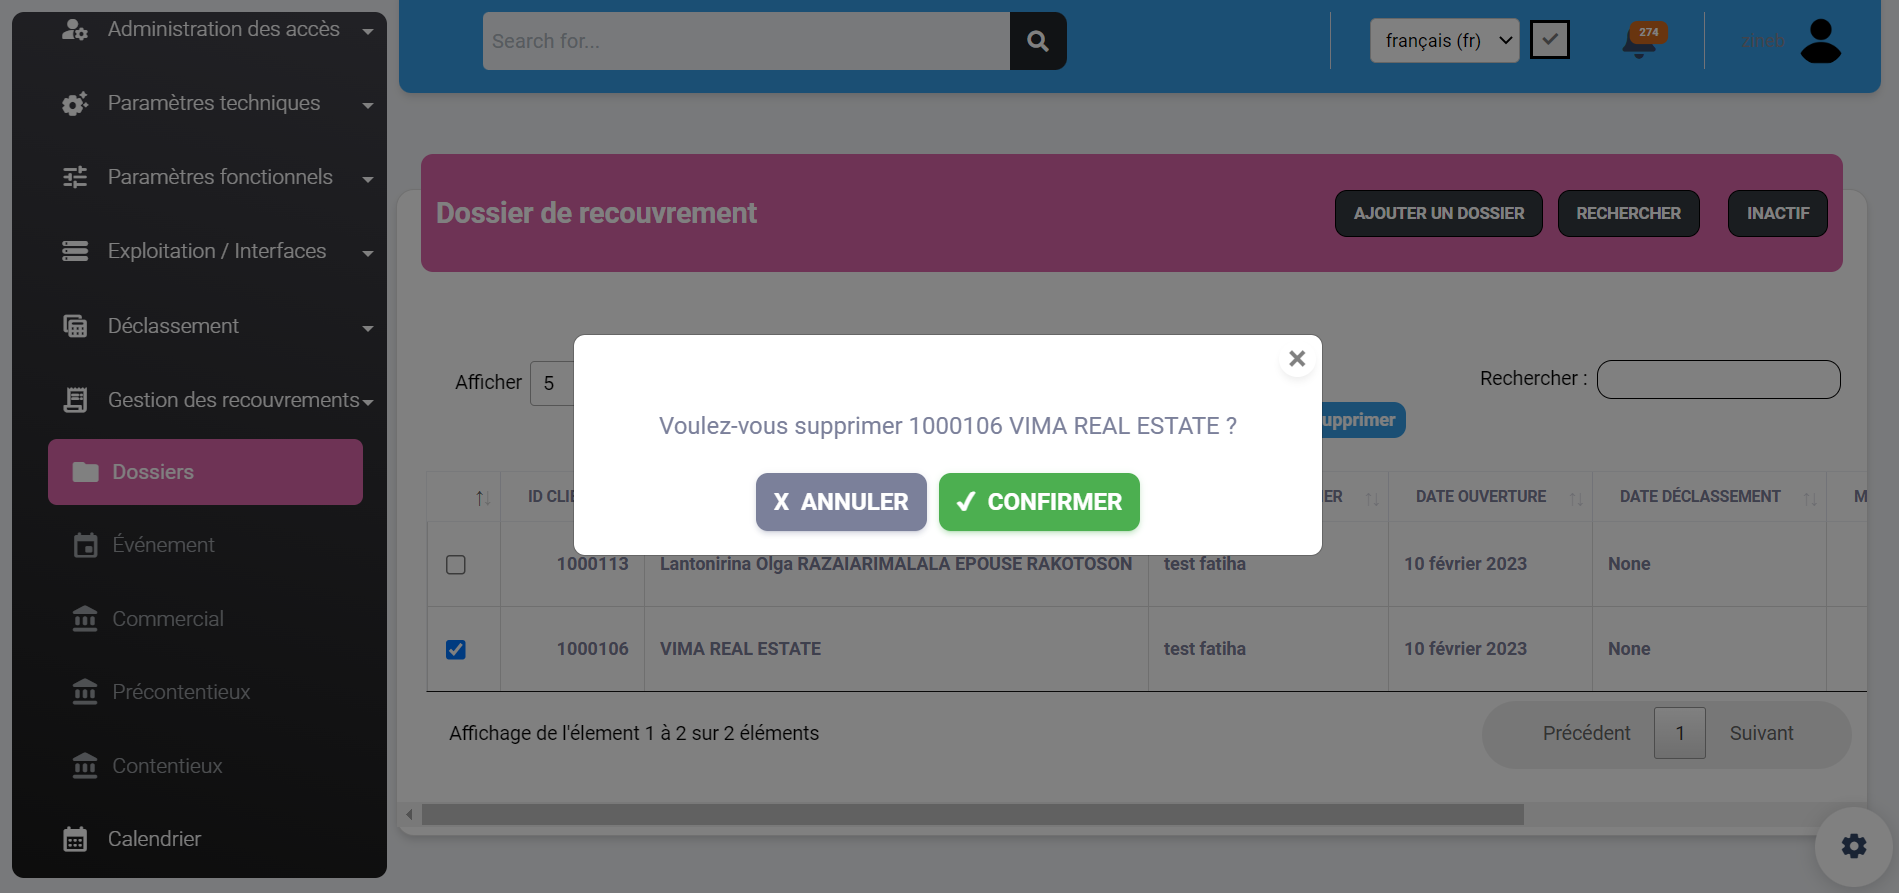The image size is (1899, 893).
Task: Toggle the checkbox next to language selector
Action: click(x=1549, y=40)
